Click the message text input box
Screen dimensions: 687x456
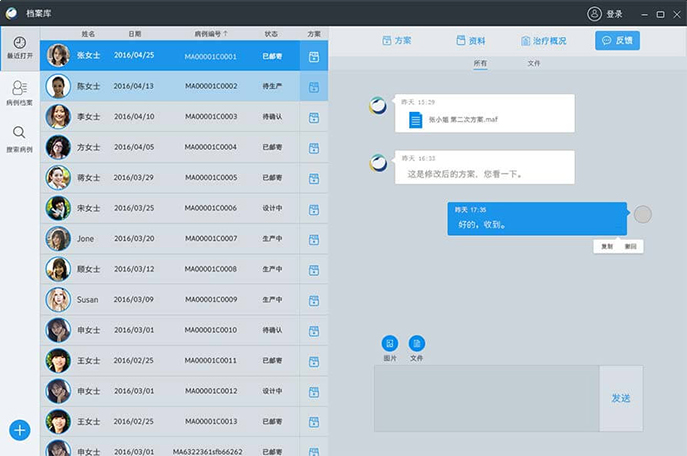pyautogui.click(x=486, y=398)
